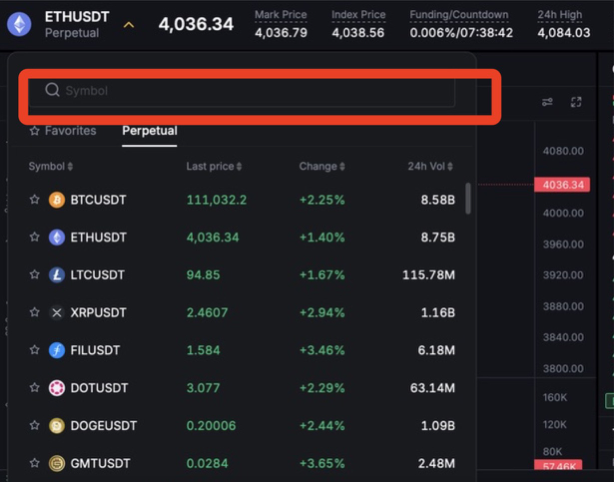Click the Litecoin coin icon in the LTCUSDT row
This screenshot has width=614, height=482.
pyautogui.click(x=57, y=275)
